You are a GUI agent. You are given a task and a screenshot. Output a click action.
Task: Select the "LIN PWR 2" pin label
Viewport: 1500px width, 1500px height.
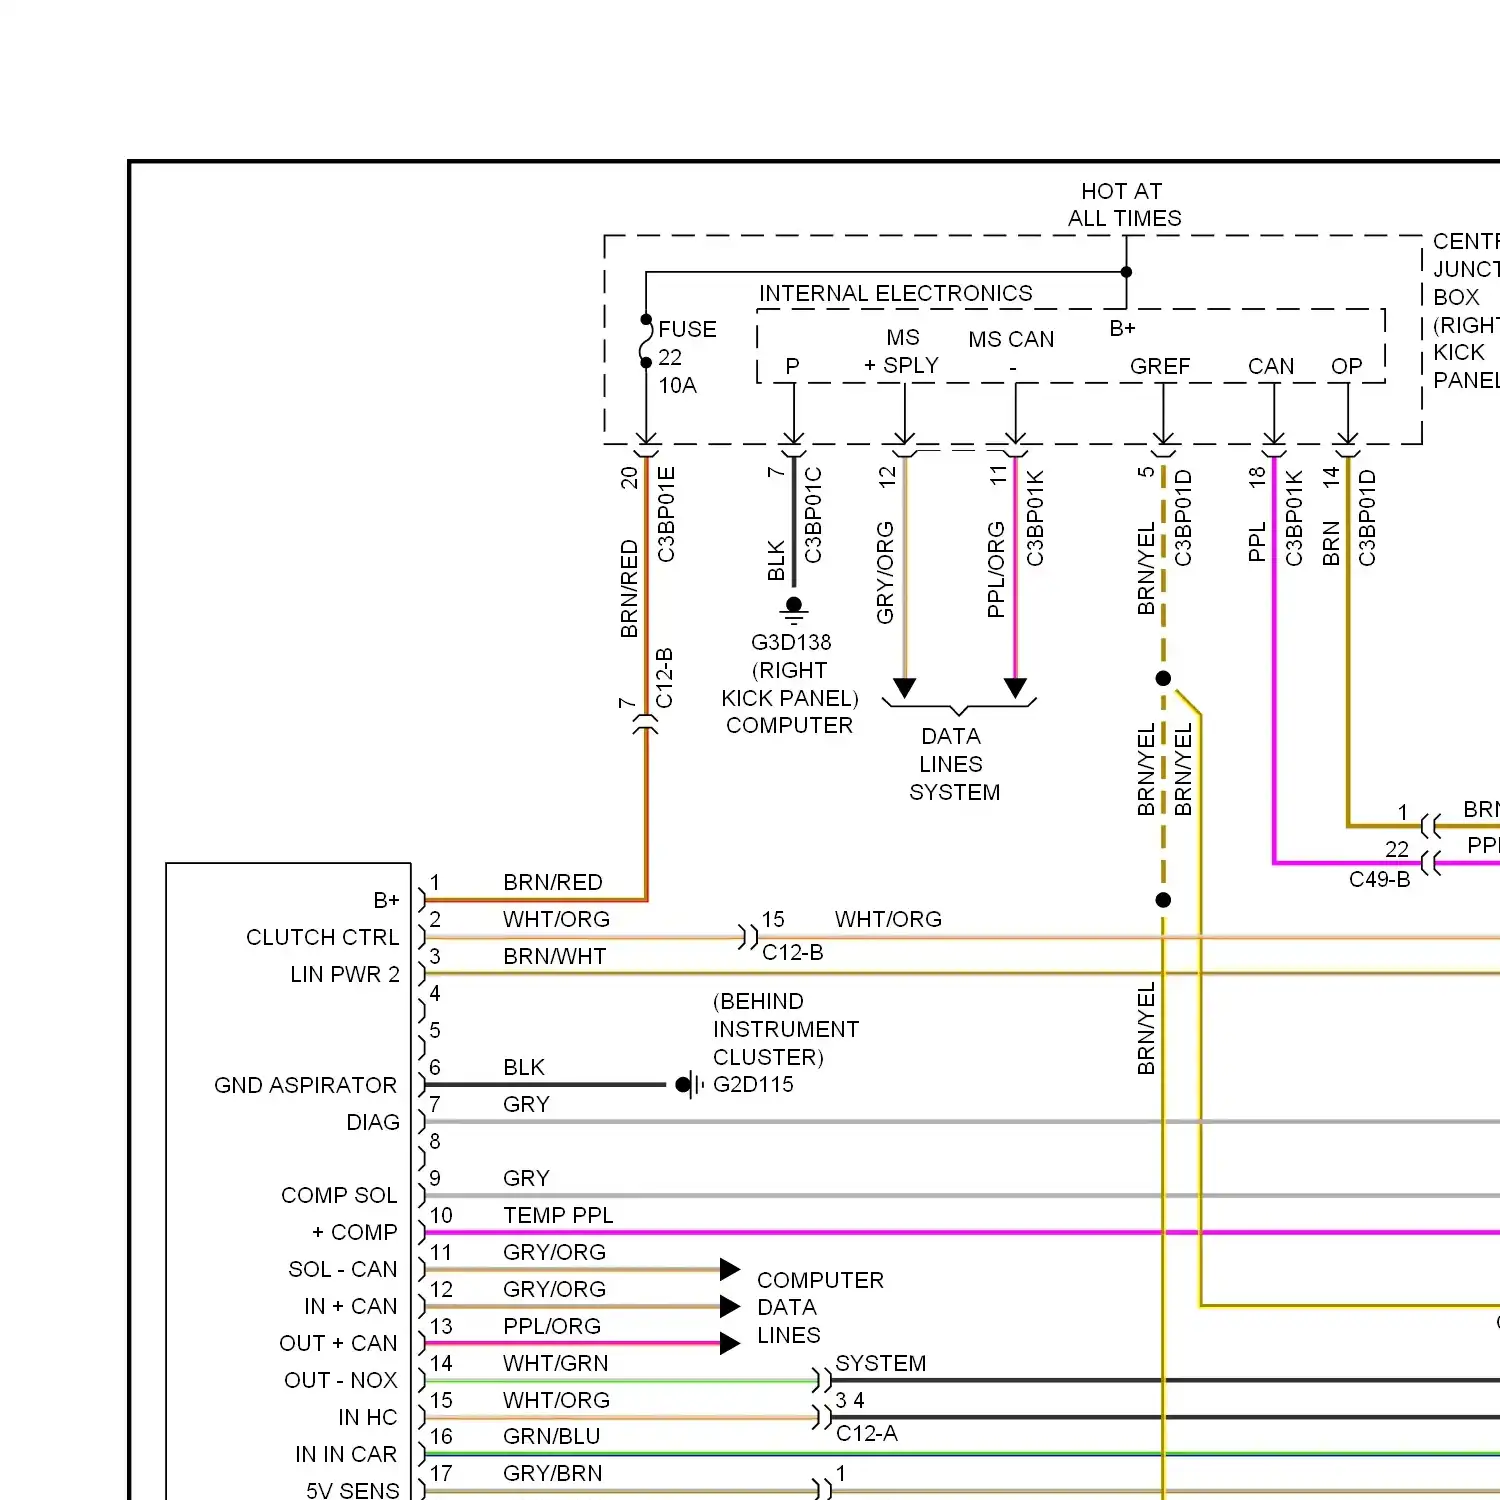345,974
